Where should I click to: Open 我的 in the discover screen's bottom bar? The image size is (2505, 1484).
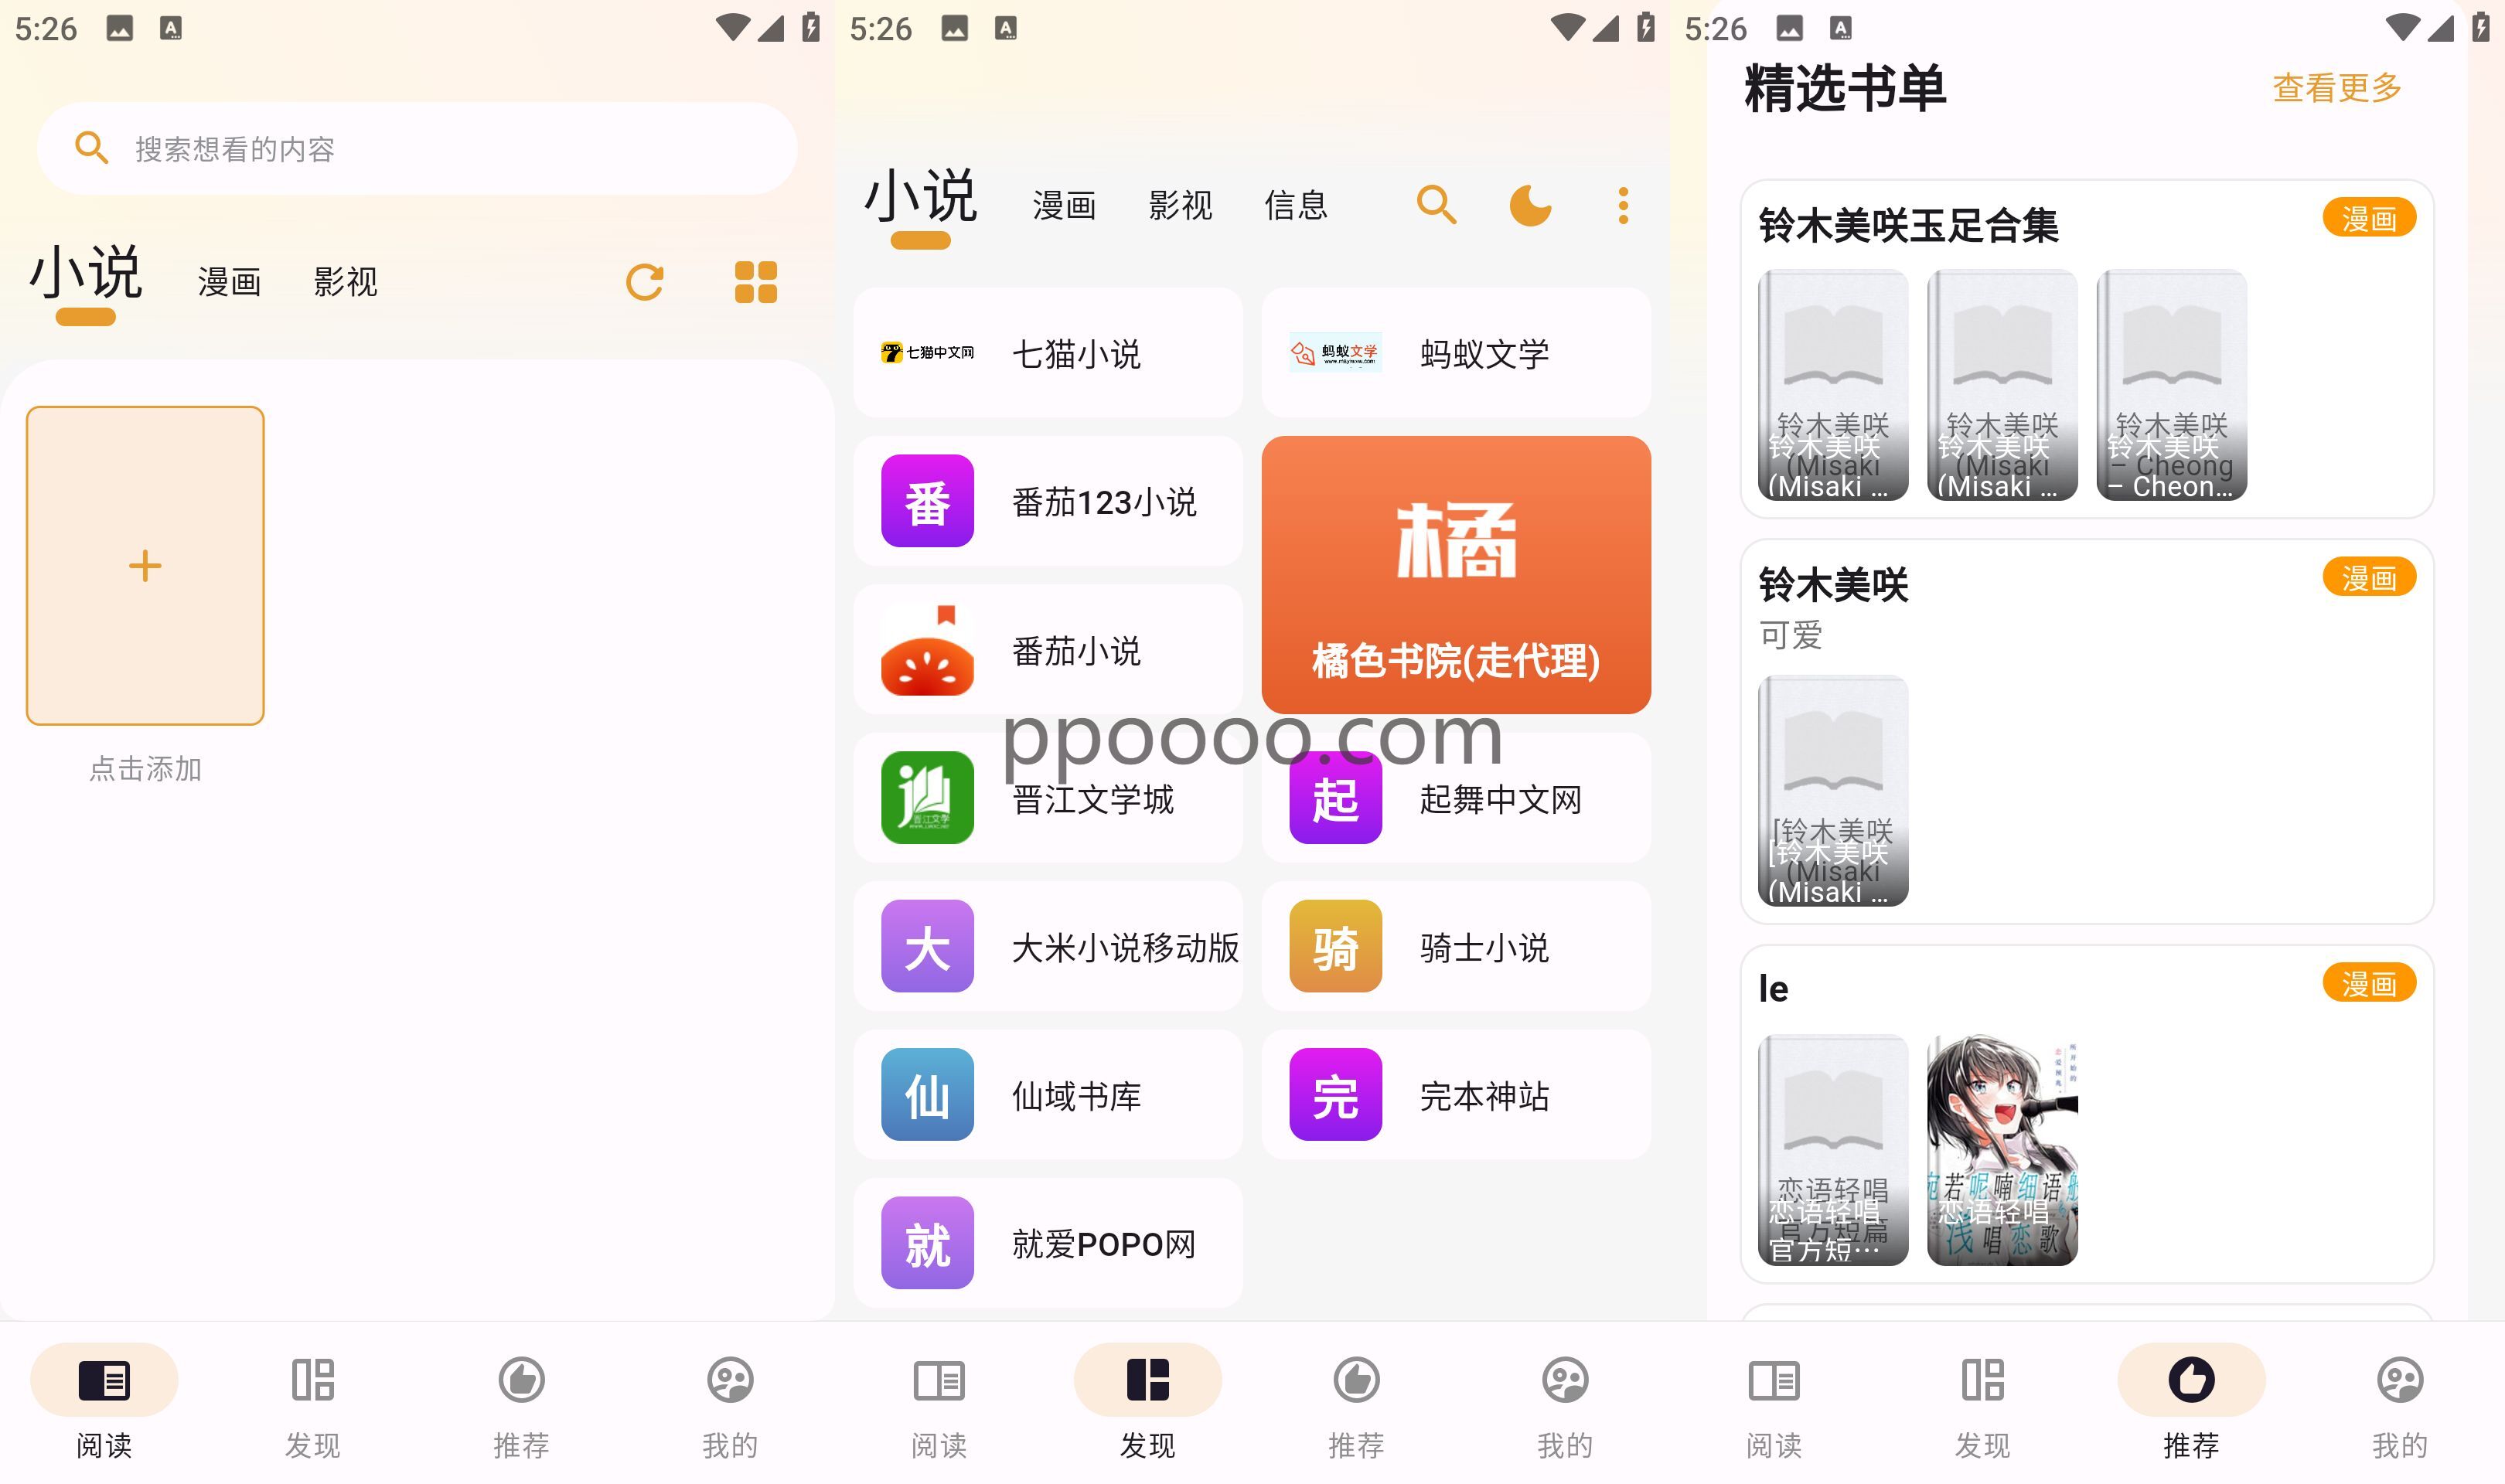pyautogui.click(x=1565, y=1402)
